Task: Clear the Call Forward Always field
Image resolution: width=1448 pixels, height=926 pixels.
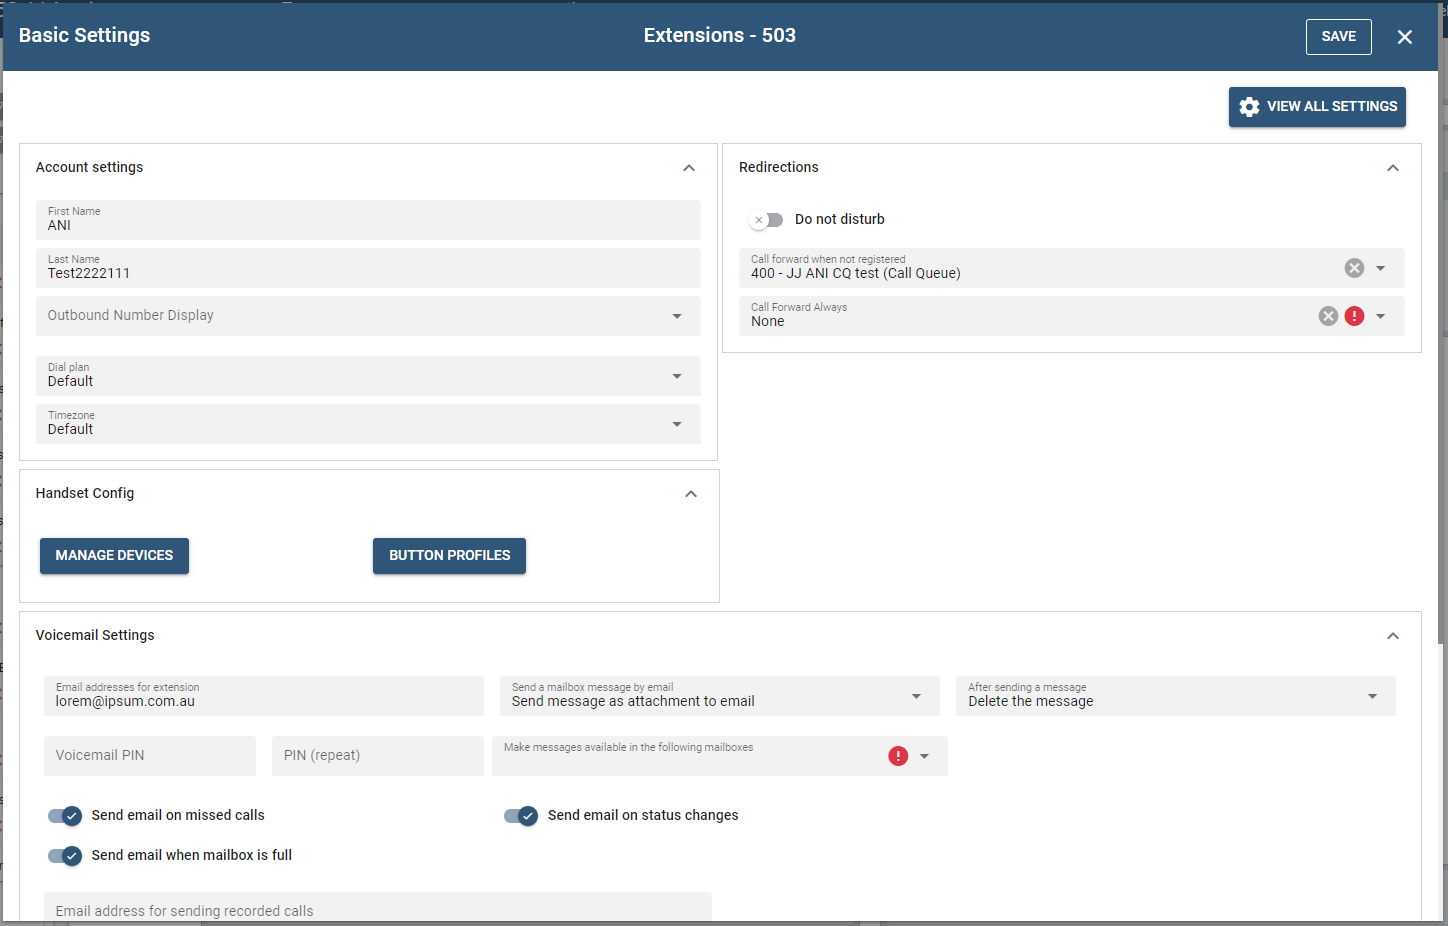Action: coord(1328,316)
